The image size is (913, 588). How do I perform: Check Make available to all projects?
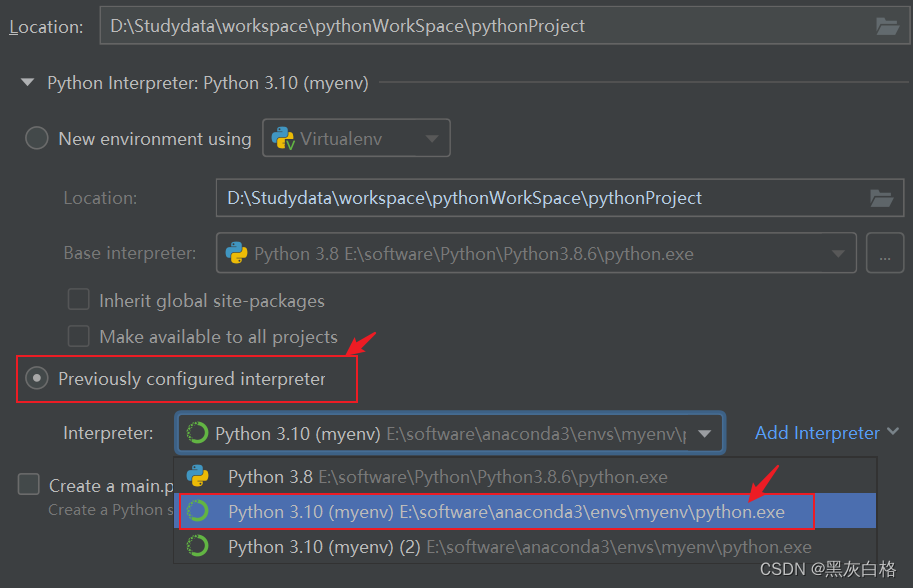(78, 337)
